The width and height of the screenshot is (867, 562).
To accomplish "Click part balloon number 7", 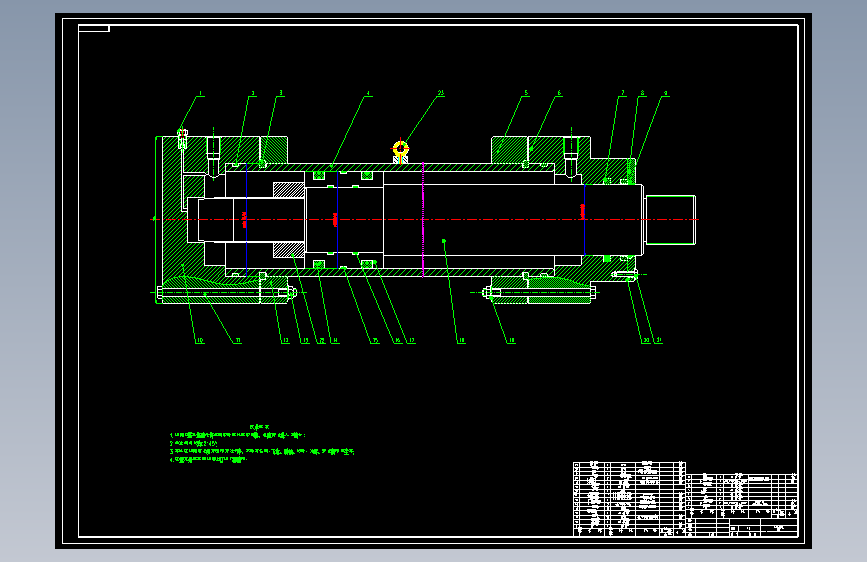I will pyautogui.click(x=623, y=93).
